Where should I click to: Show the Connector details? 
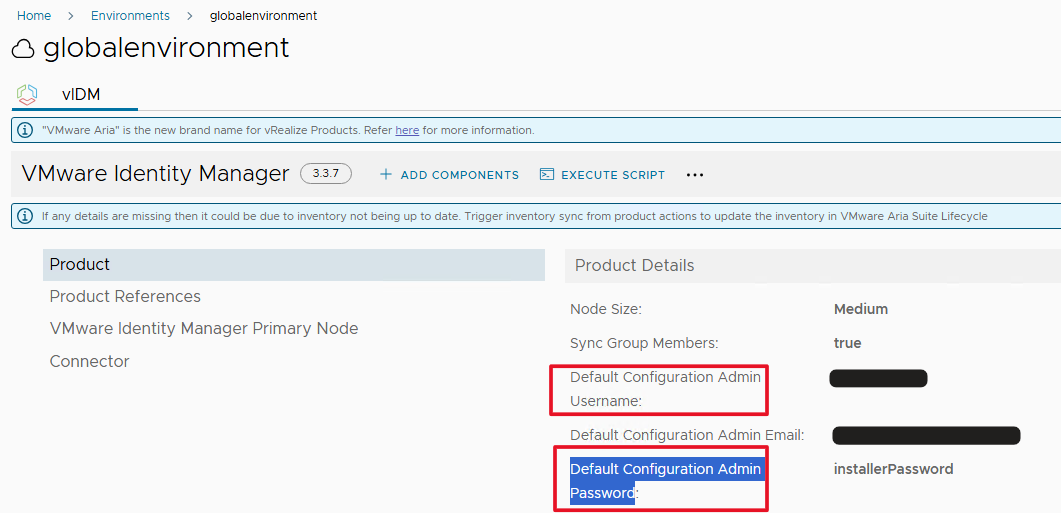pos(89,362)
